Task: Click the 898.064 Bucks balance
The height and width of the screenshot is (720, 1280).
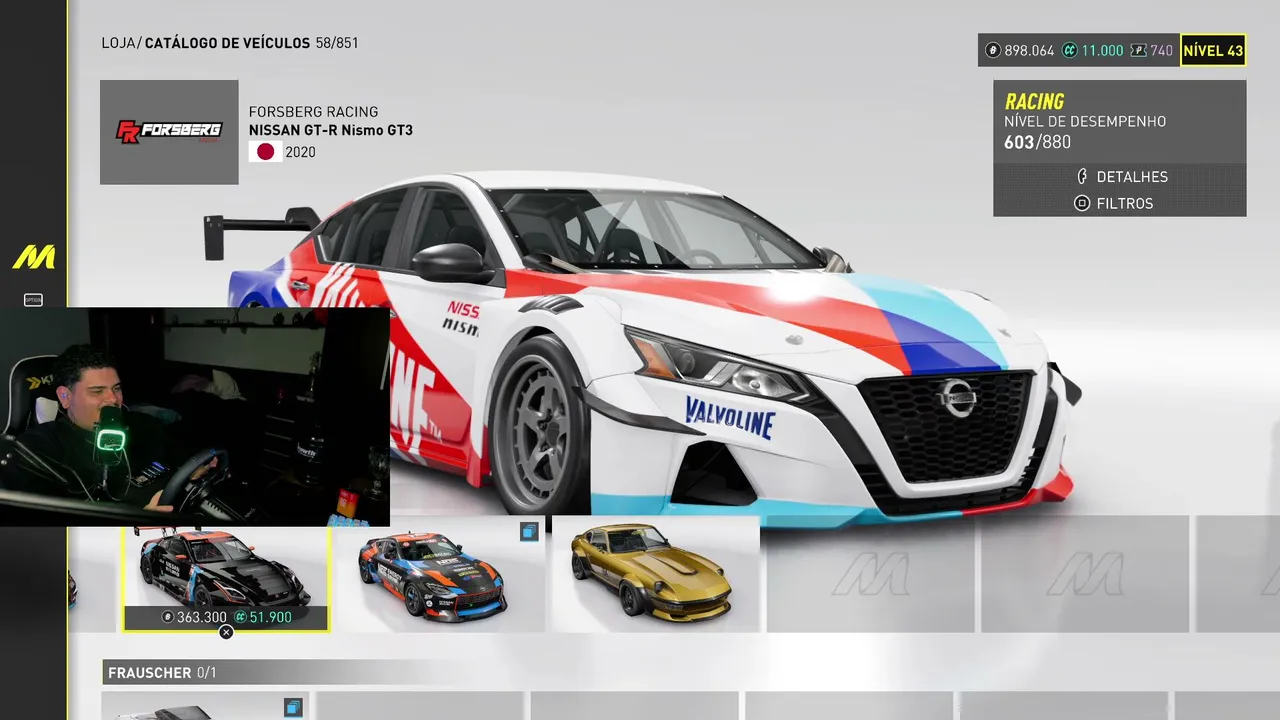Action: [1029, 50]
